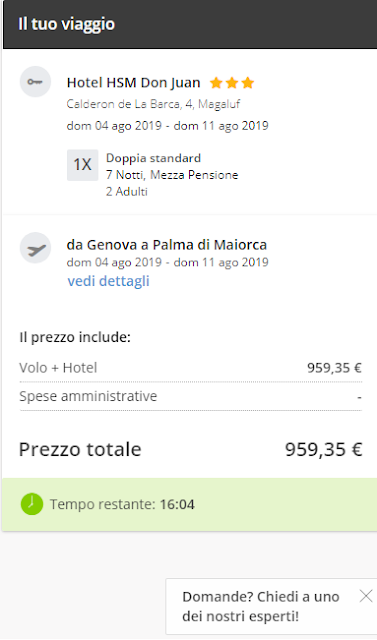Click the third gold star rating
Image resolution: width=377 pixels, height=640 pixels.
[x=247, y=83]
